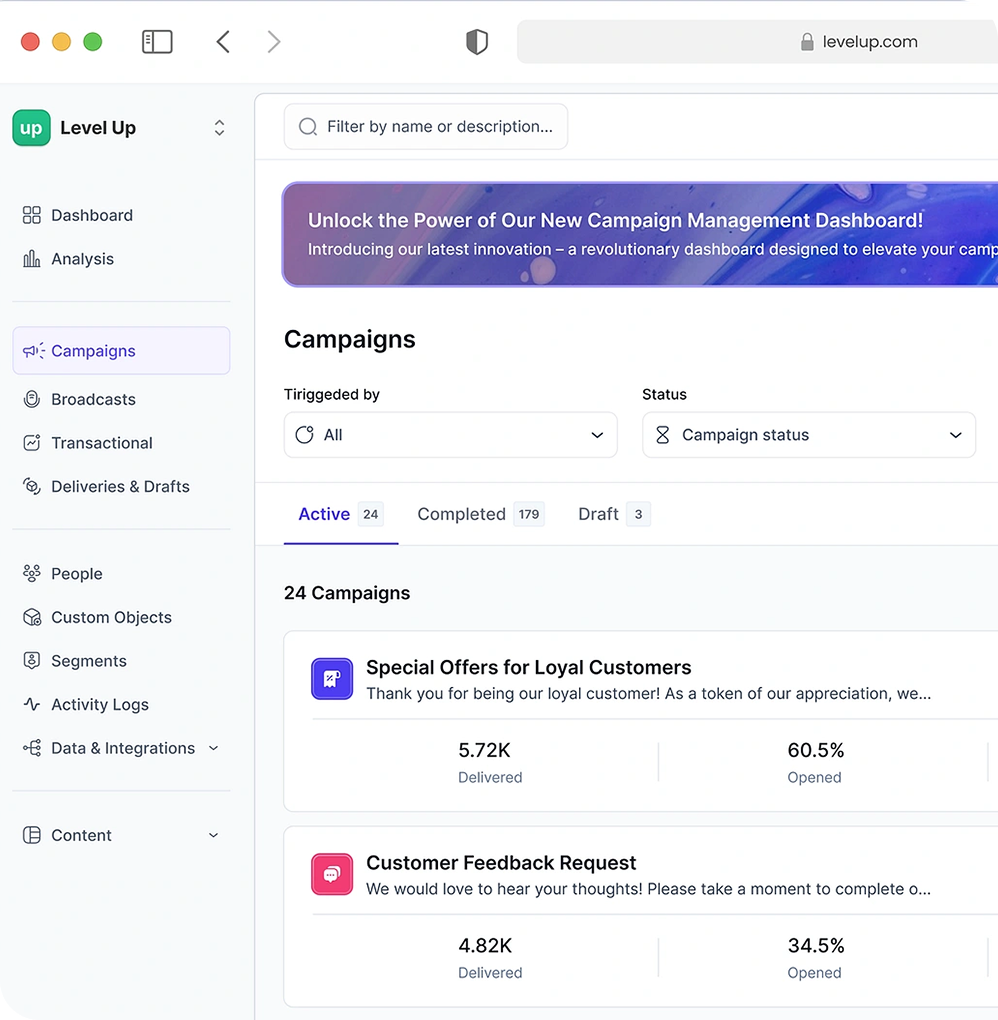Viewport: 998px width, 1020px height.
Task: Go back with the browser back arrow
Action: 223,42
